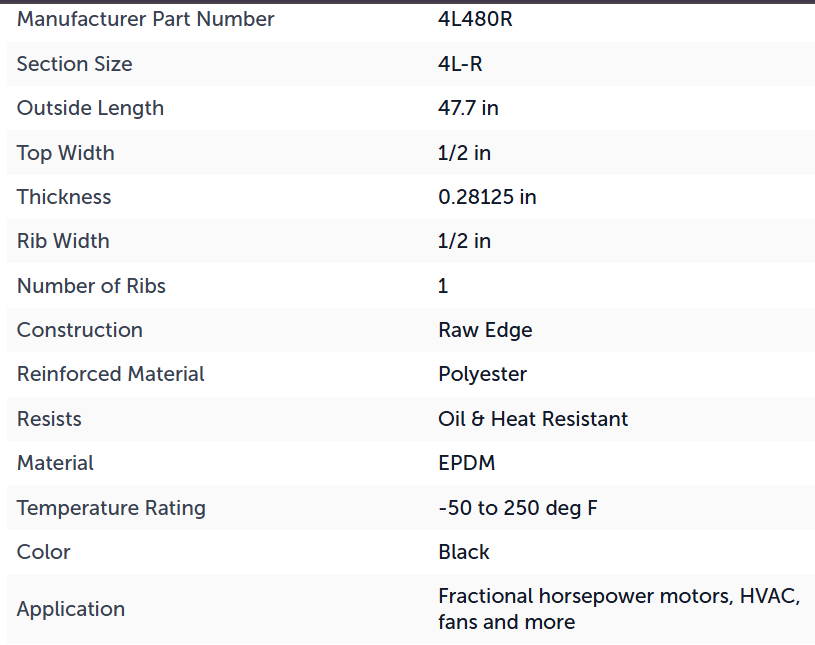
Task: Select the Polyester value
Action: coord(482,374)
